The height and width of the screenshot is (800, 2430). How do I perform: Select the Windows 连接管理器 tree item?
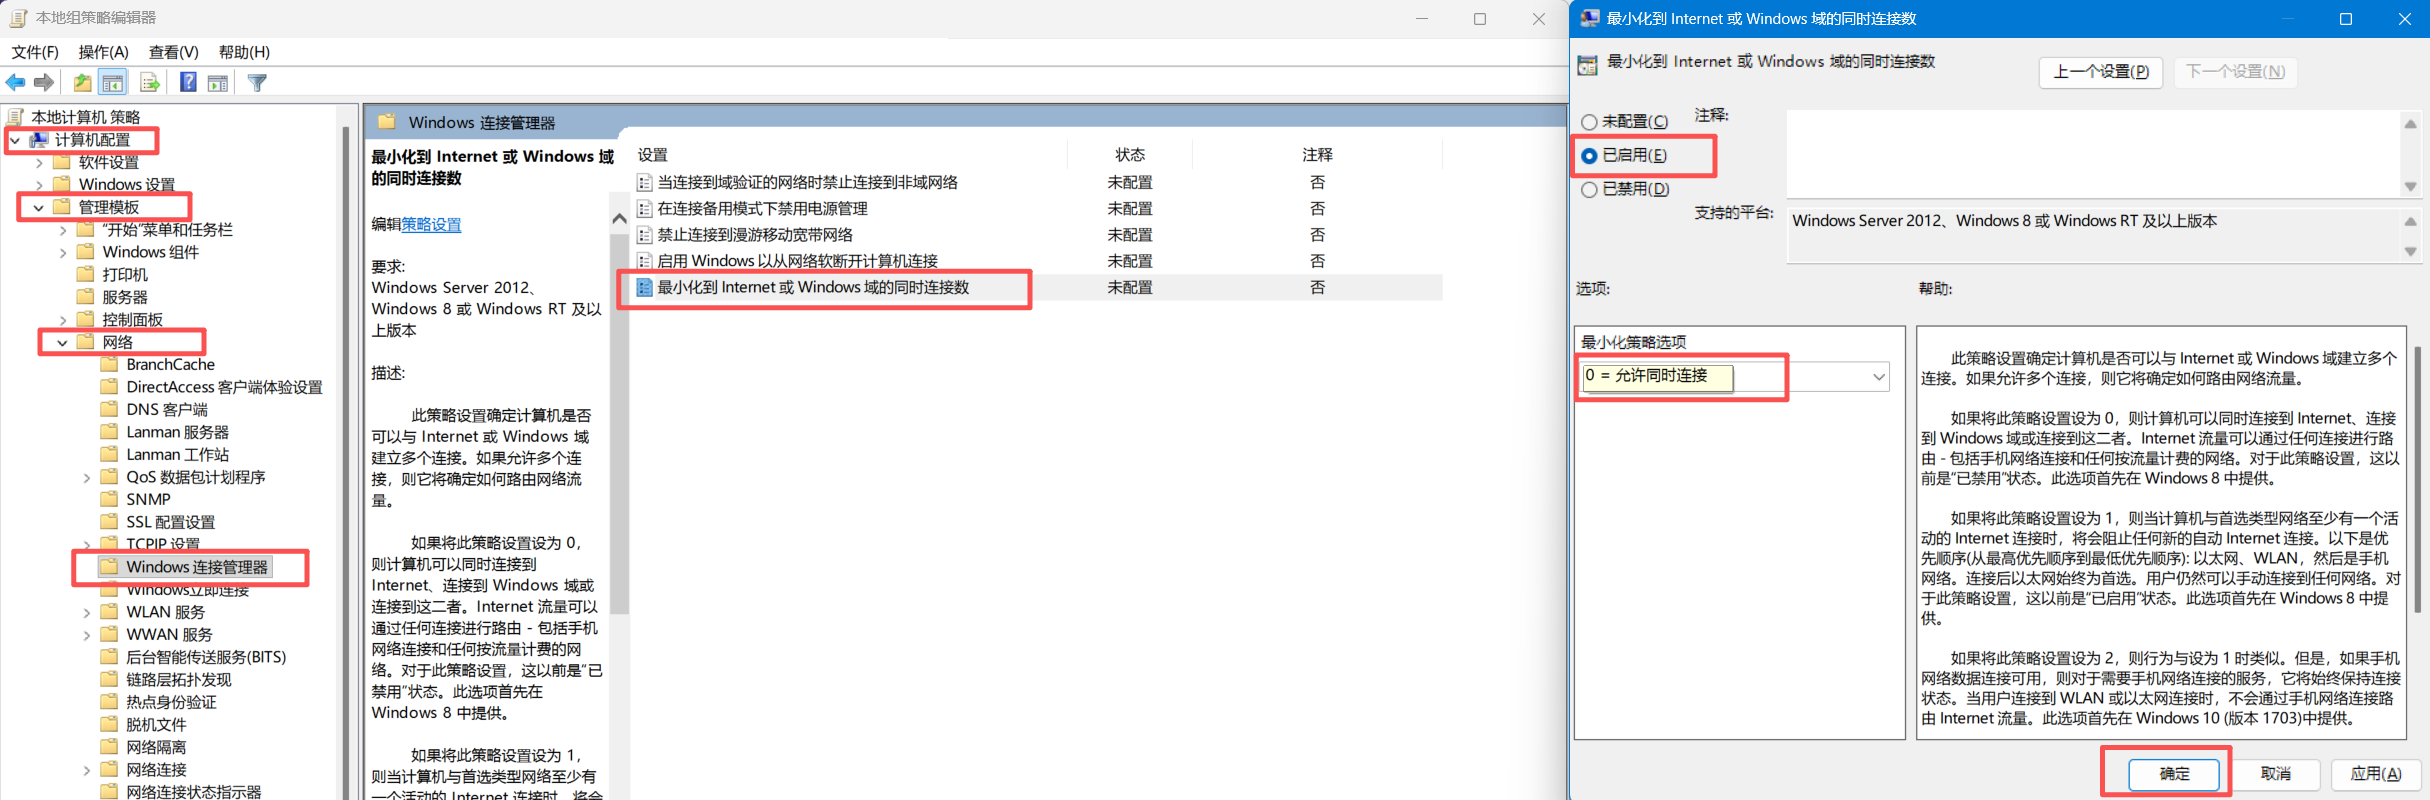(197, 567)
